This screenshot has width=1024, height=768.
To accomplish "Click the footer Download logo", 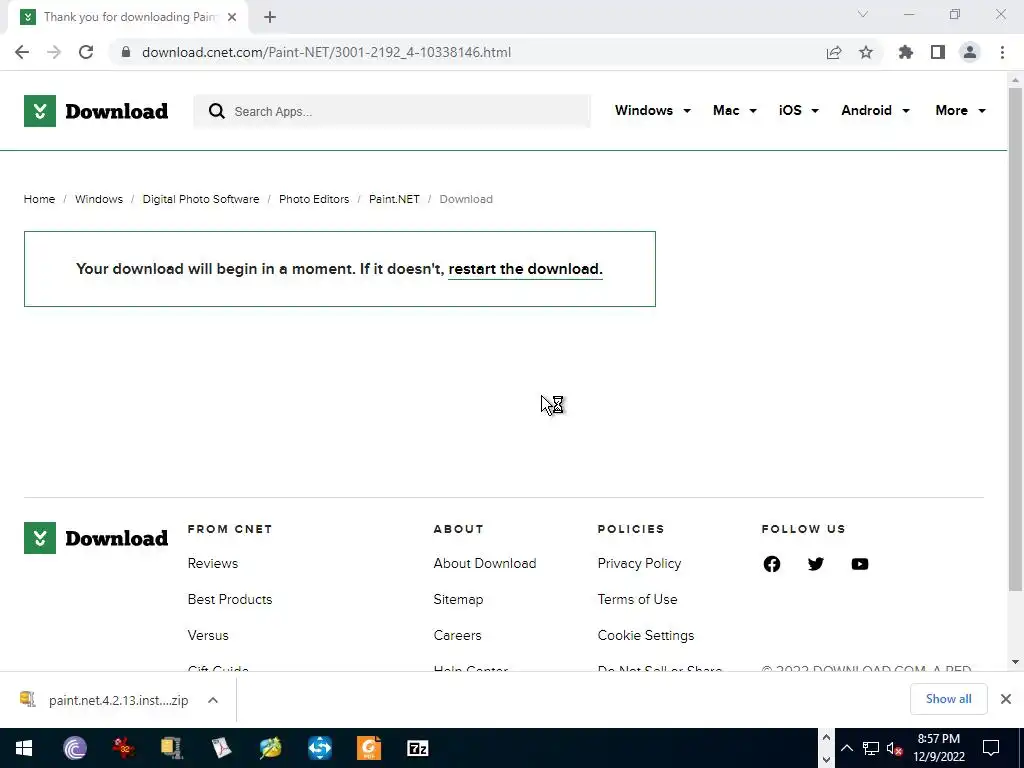I will coord(96,538).
